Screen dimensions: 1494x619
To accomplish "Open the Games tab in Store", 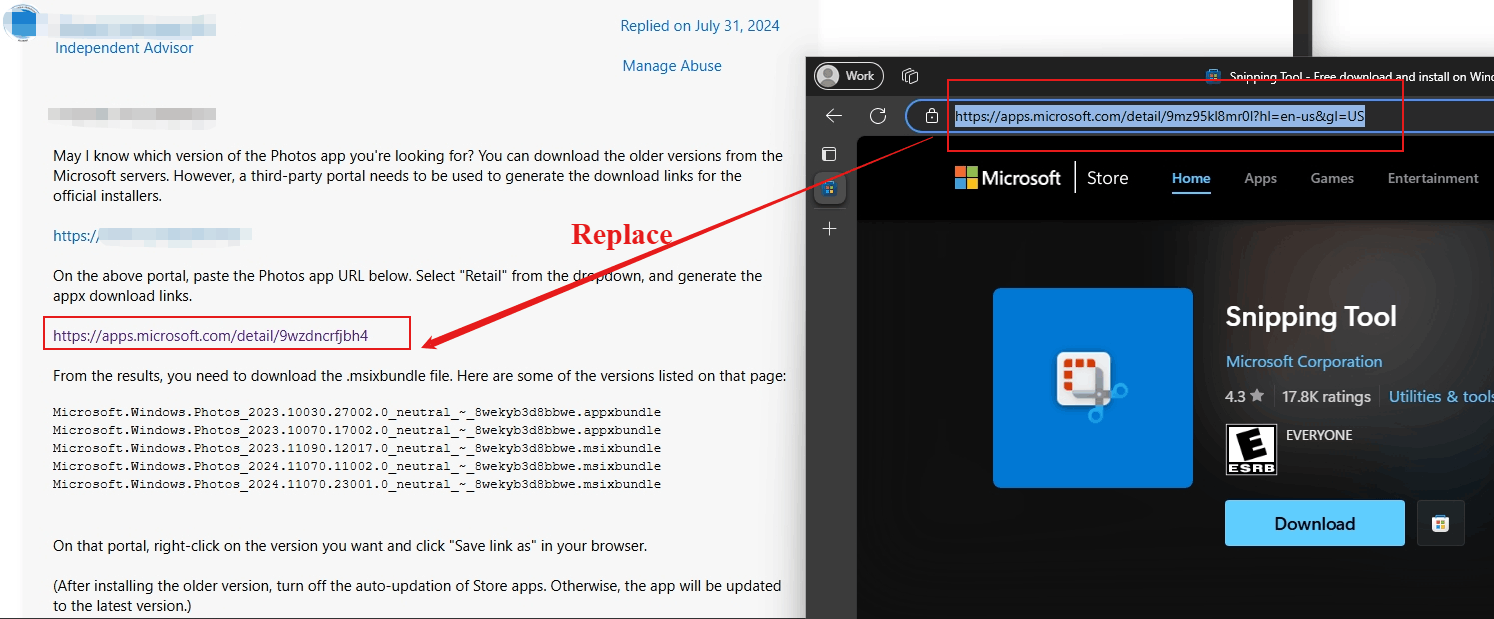I will click(1332, 178).
